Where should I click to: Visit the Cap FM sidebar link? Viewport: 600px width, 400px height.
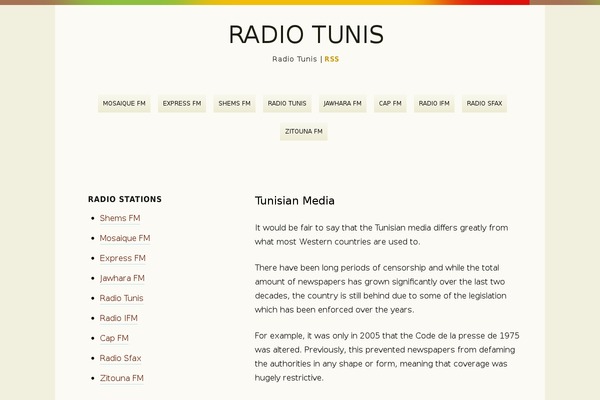pyautogui.click(x=114, y=338)
